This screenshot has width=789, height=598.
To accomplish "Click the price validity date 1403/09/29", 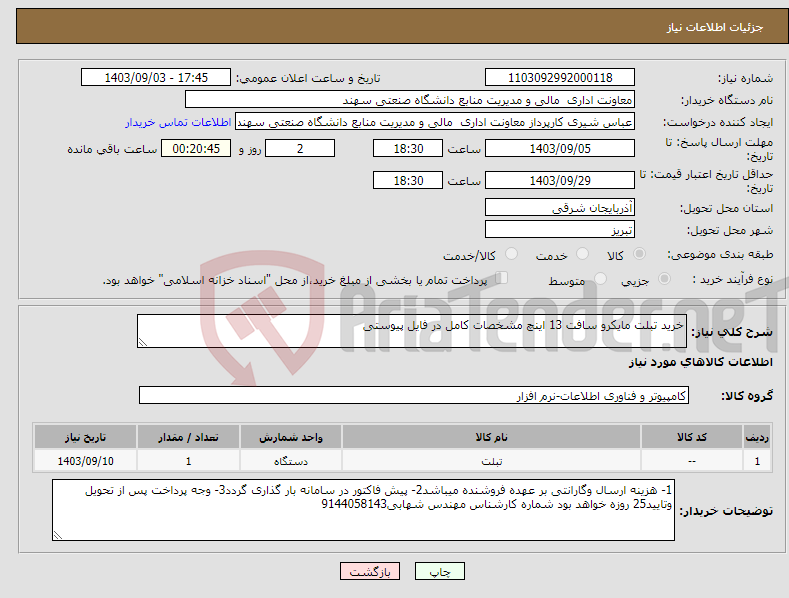I will 560,180.
